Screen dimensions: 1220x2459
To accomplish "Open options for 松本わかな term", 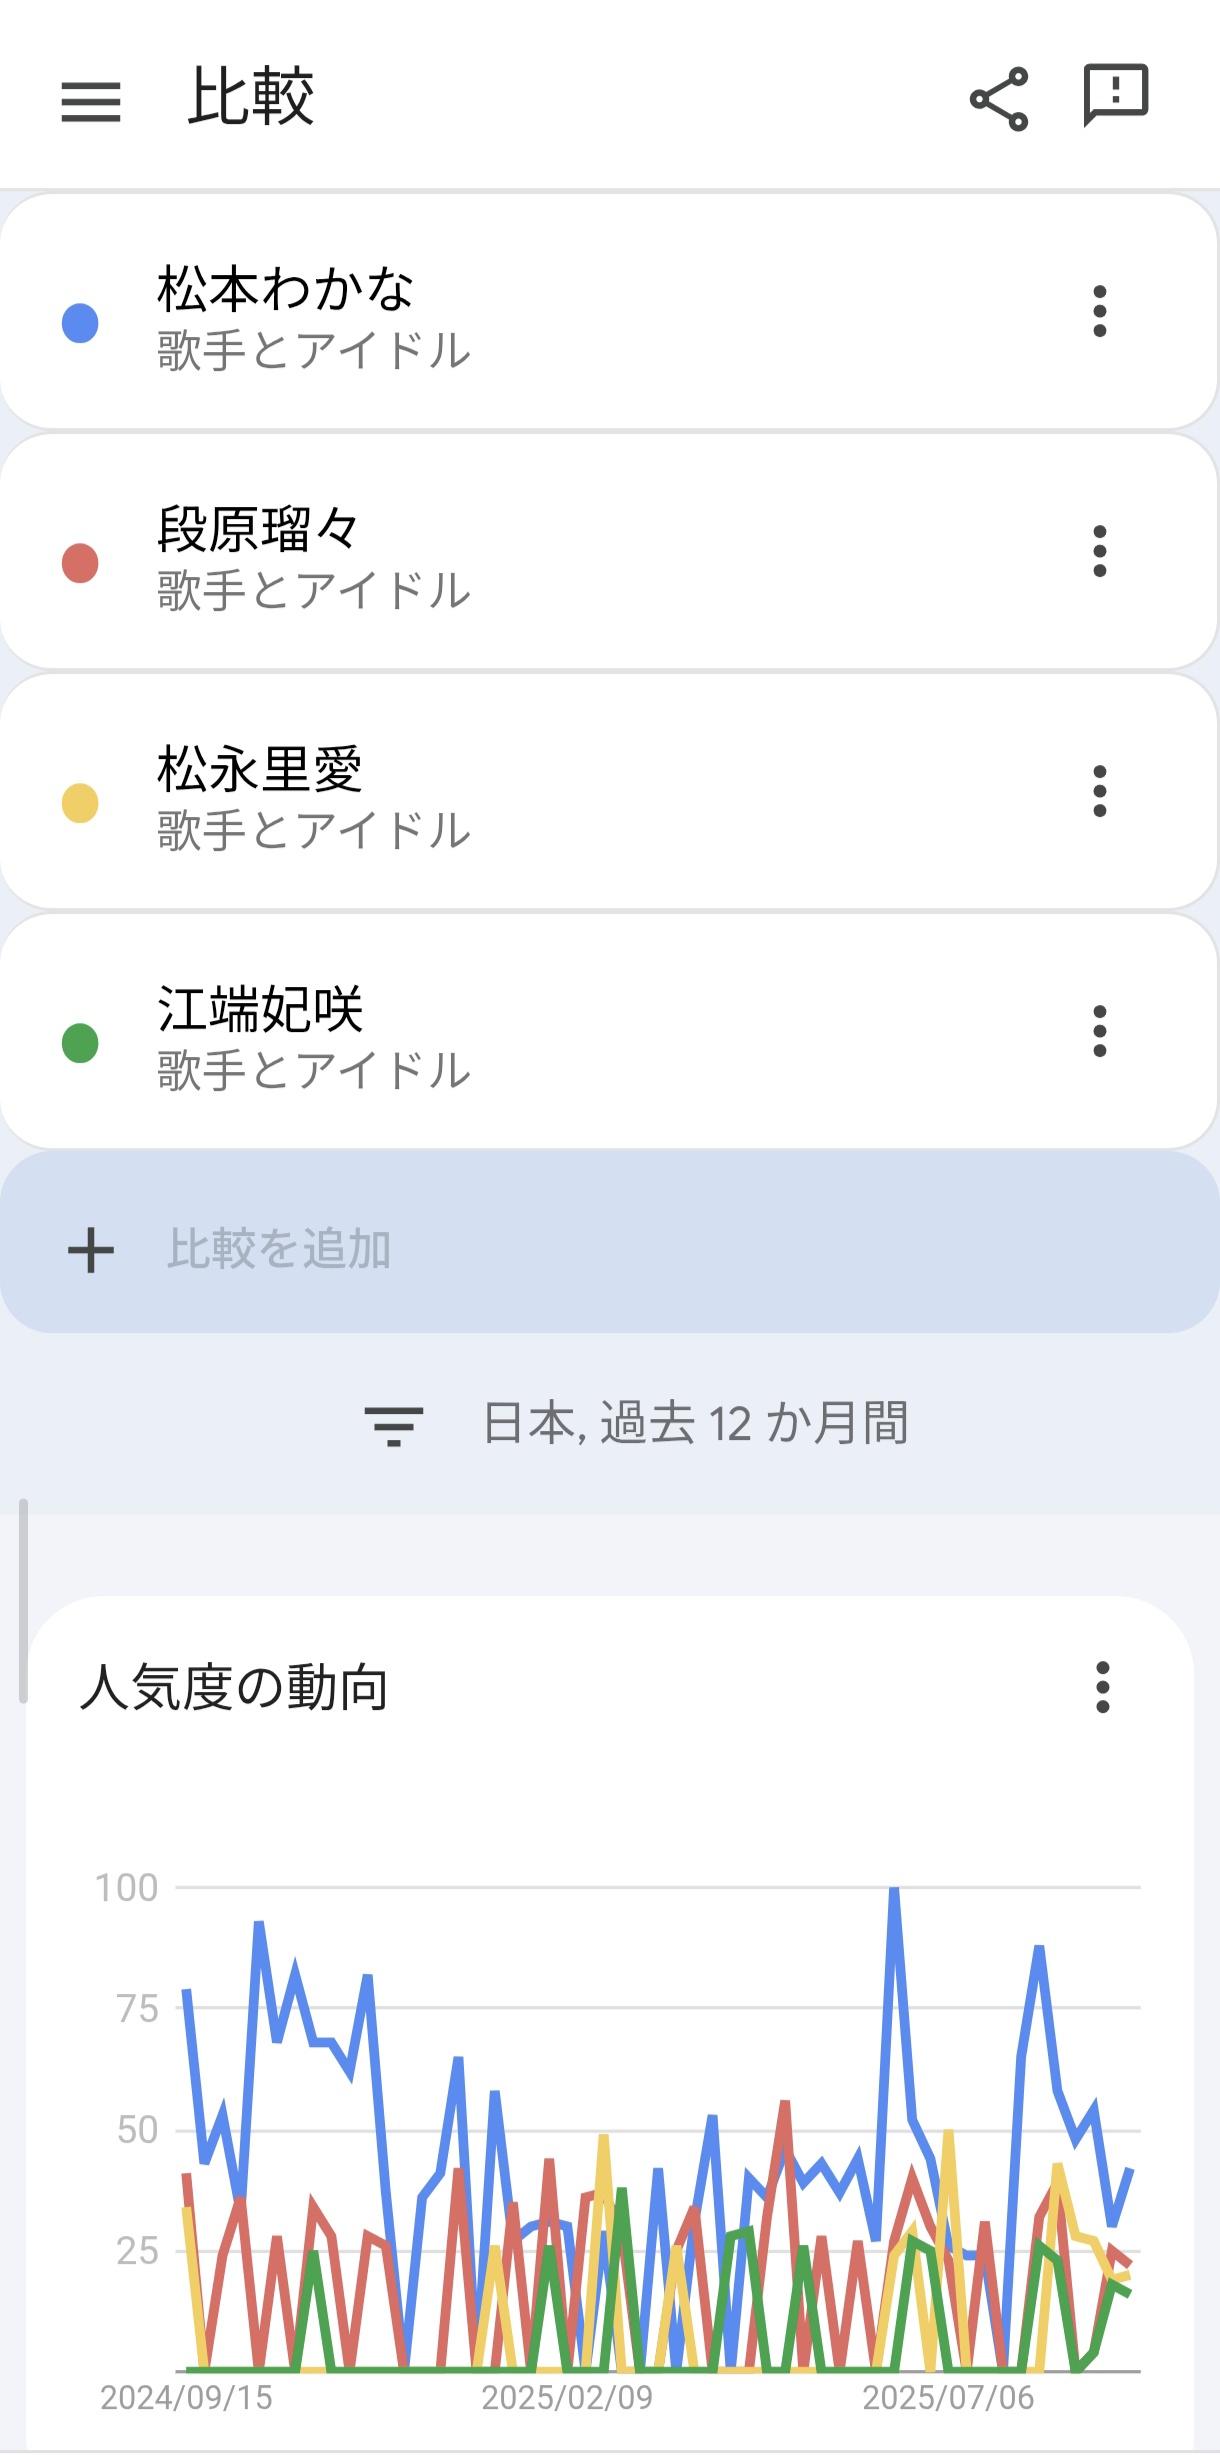I will (1099, 311).
